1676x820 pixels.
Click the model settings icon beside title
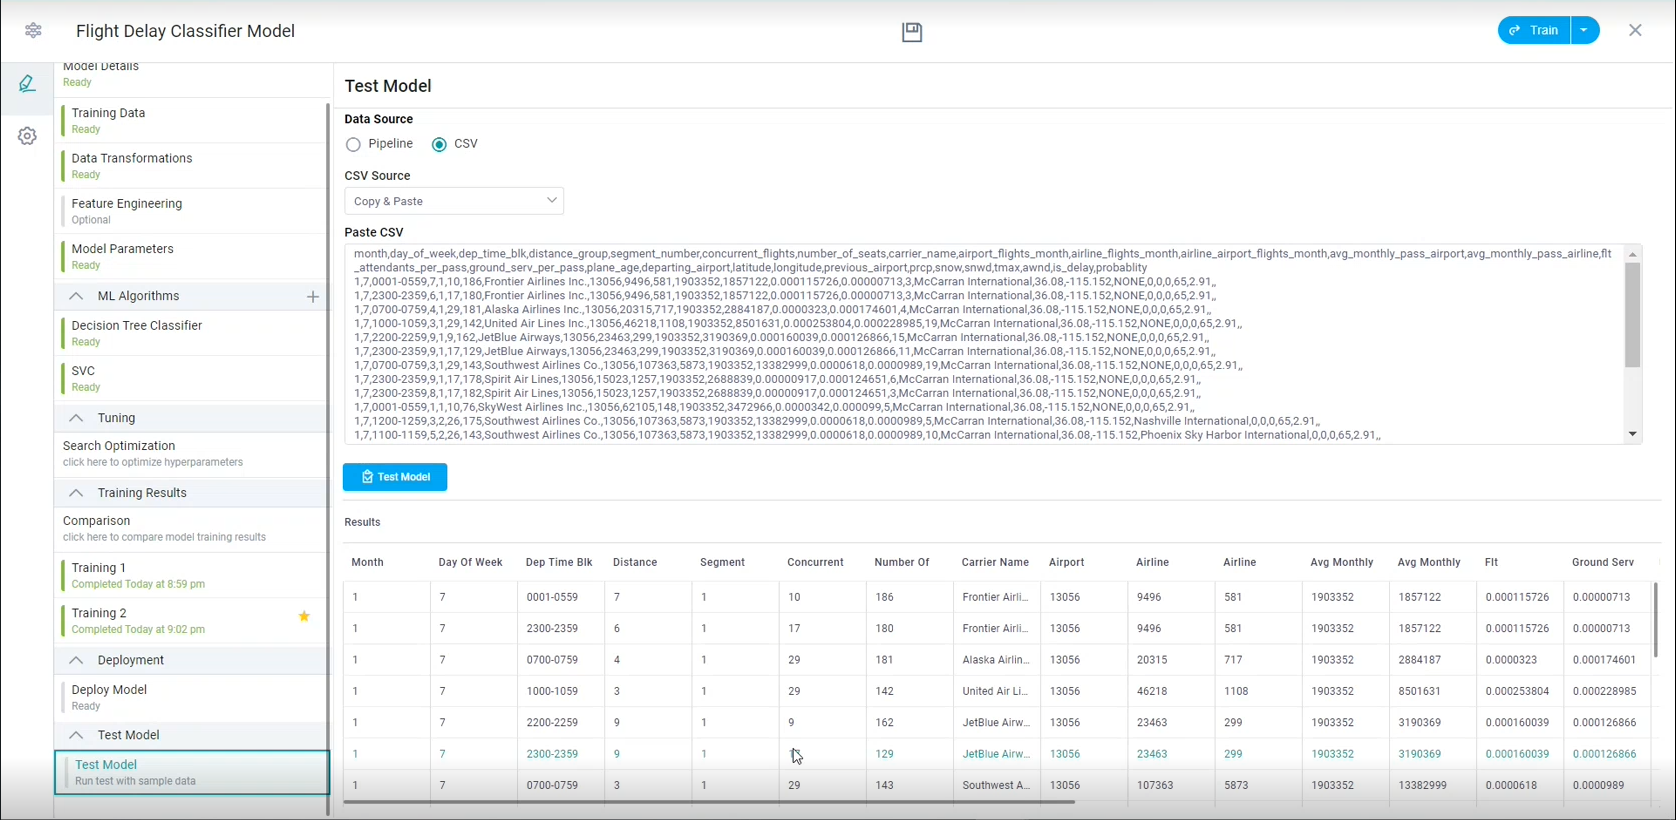click(33, 31)
